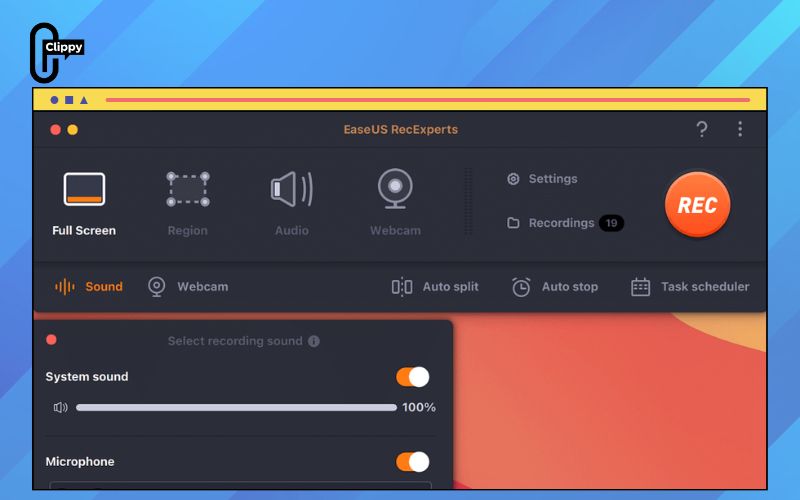Click the Recordings text label
Image resolution: width=800 pixels, height=500 pixels.
(x=561, y=223)
